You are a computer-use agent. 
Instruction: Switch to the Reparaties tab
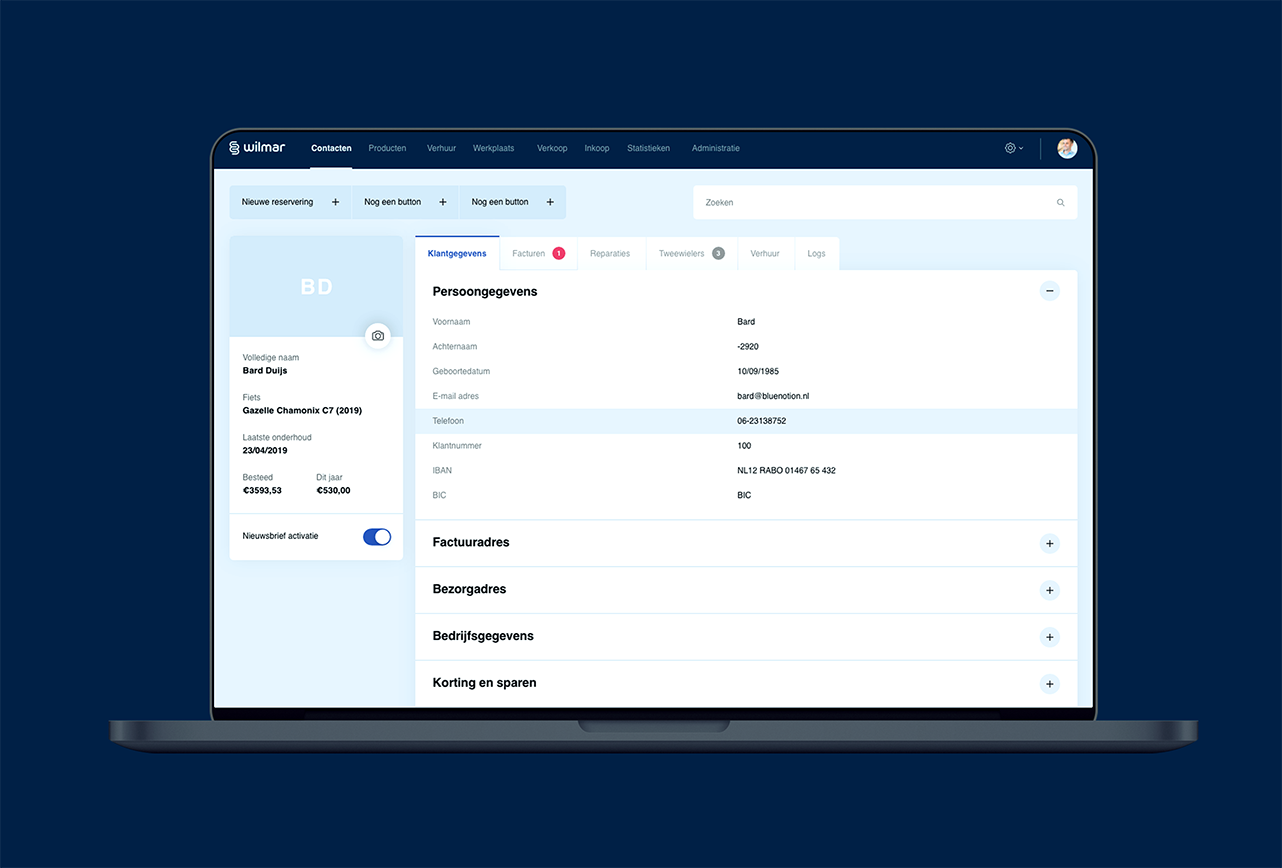pos(610,254)
